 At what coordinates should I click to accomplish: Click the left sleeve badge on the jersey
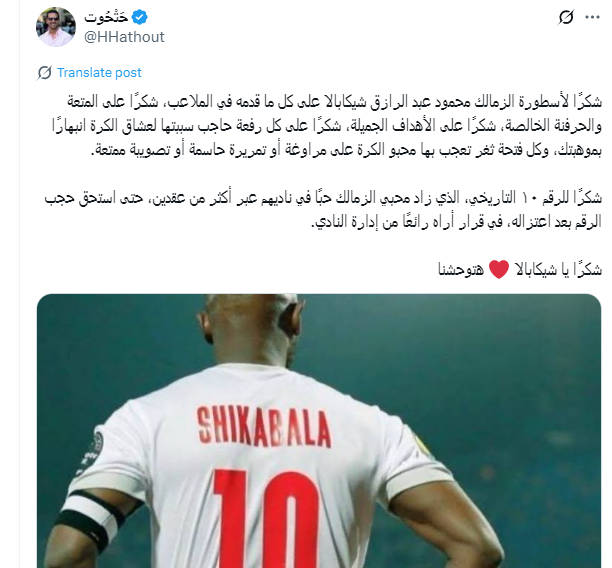[93, 453]
